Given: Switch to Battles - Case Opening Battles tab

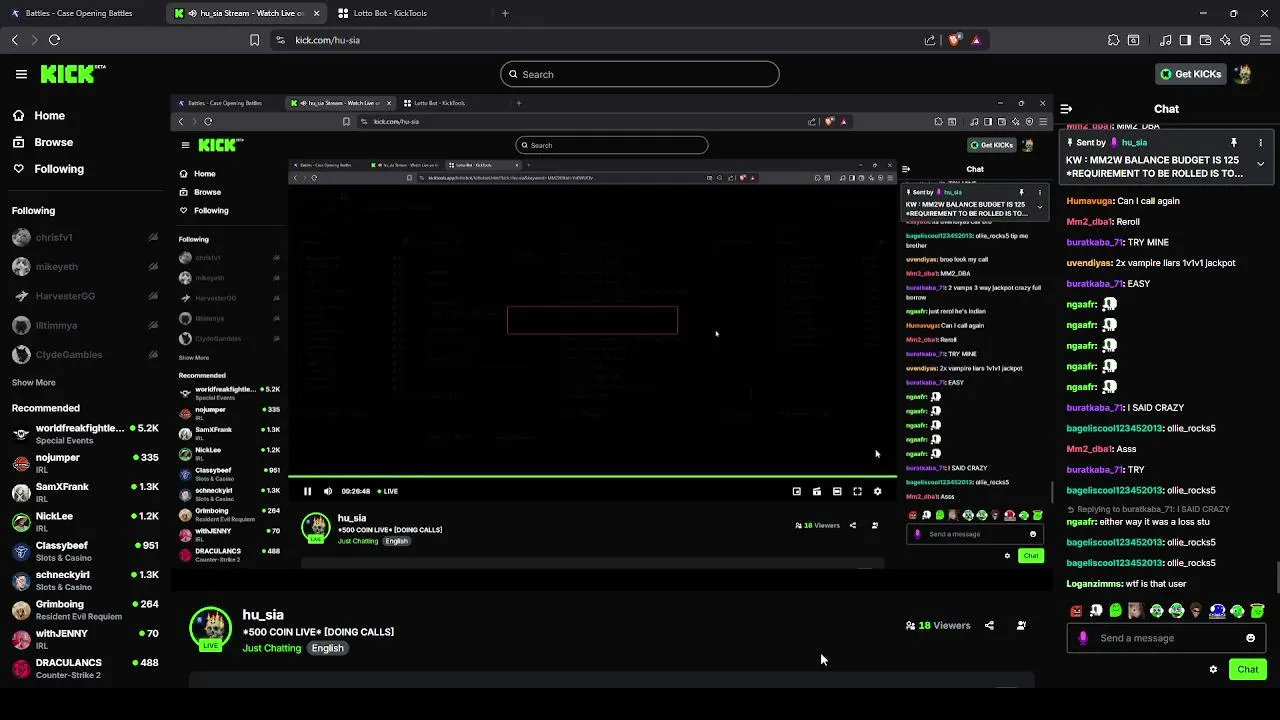Looking at the screenshot, I should [x=78, y=13].
